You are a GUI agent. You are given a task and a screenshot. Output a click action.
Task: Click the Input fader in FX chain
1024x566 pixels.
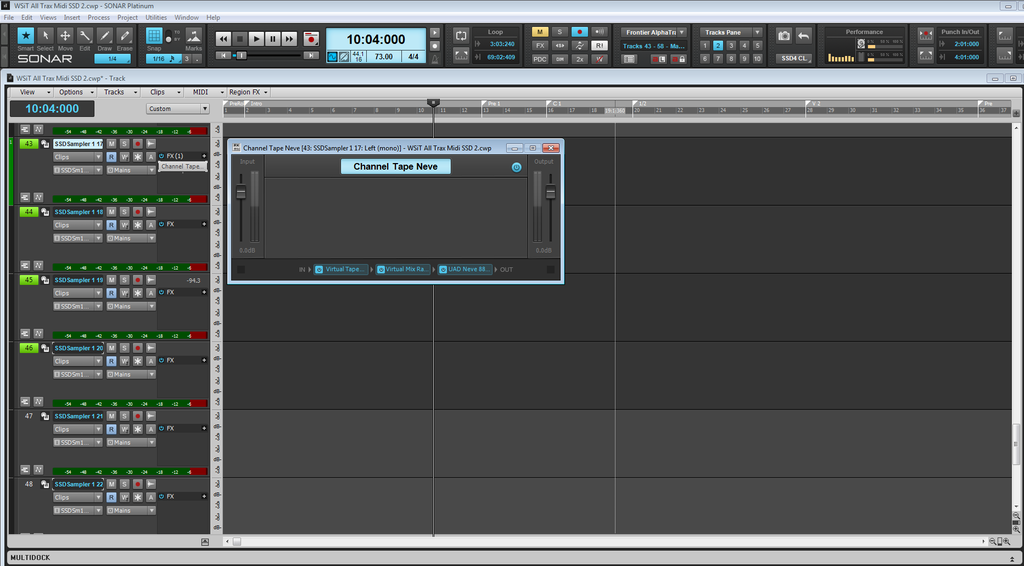click(x=241, y=192)
